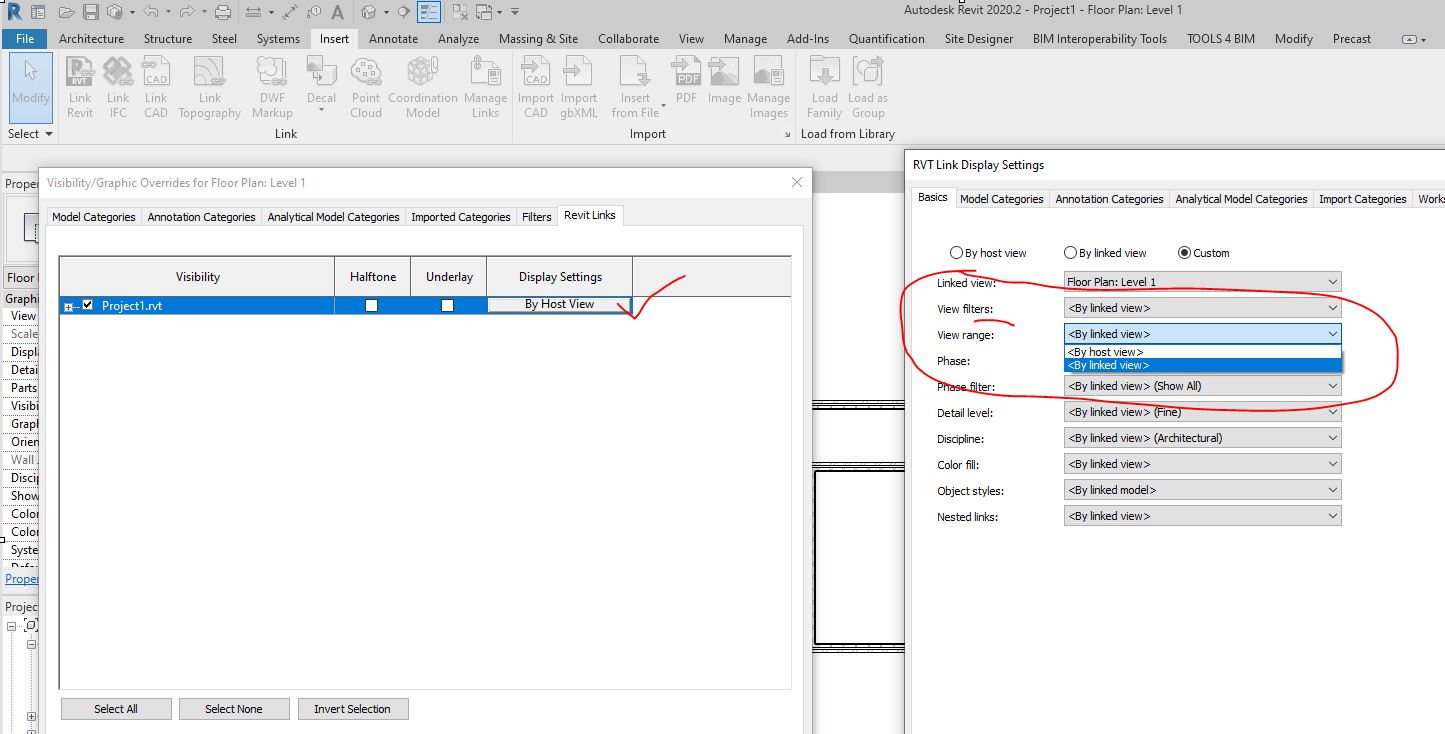Click the 'By Host View' Display Settings cell
This screenshot has width=1445, height=734.
[x=558, y=304]
